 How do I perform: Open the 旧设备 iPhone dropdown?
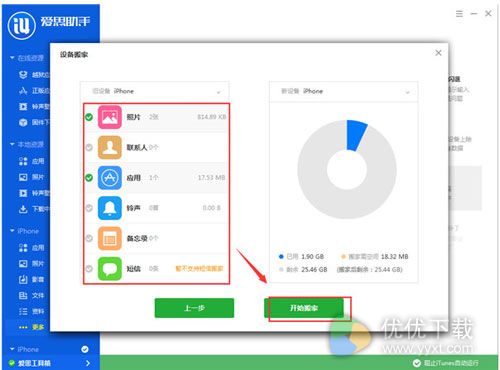[x=155, y=91]
